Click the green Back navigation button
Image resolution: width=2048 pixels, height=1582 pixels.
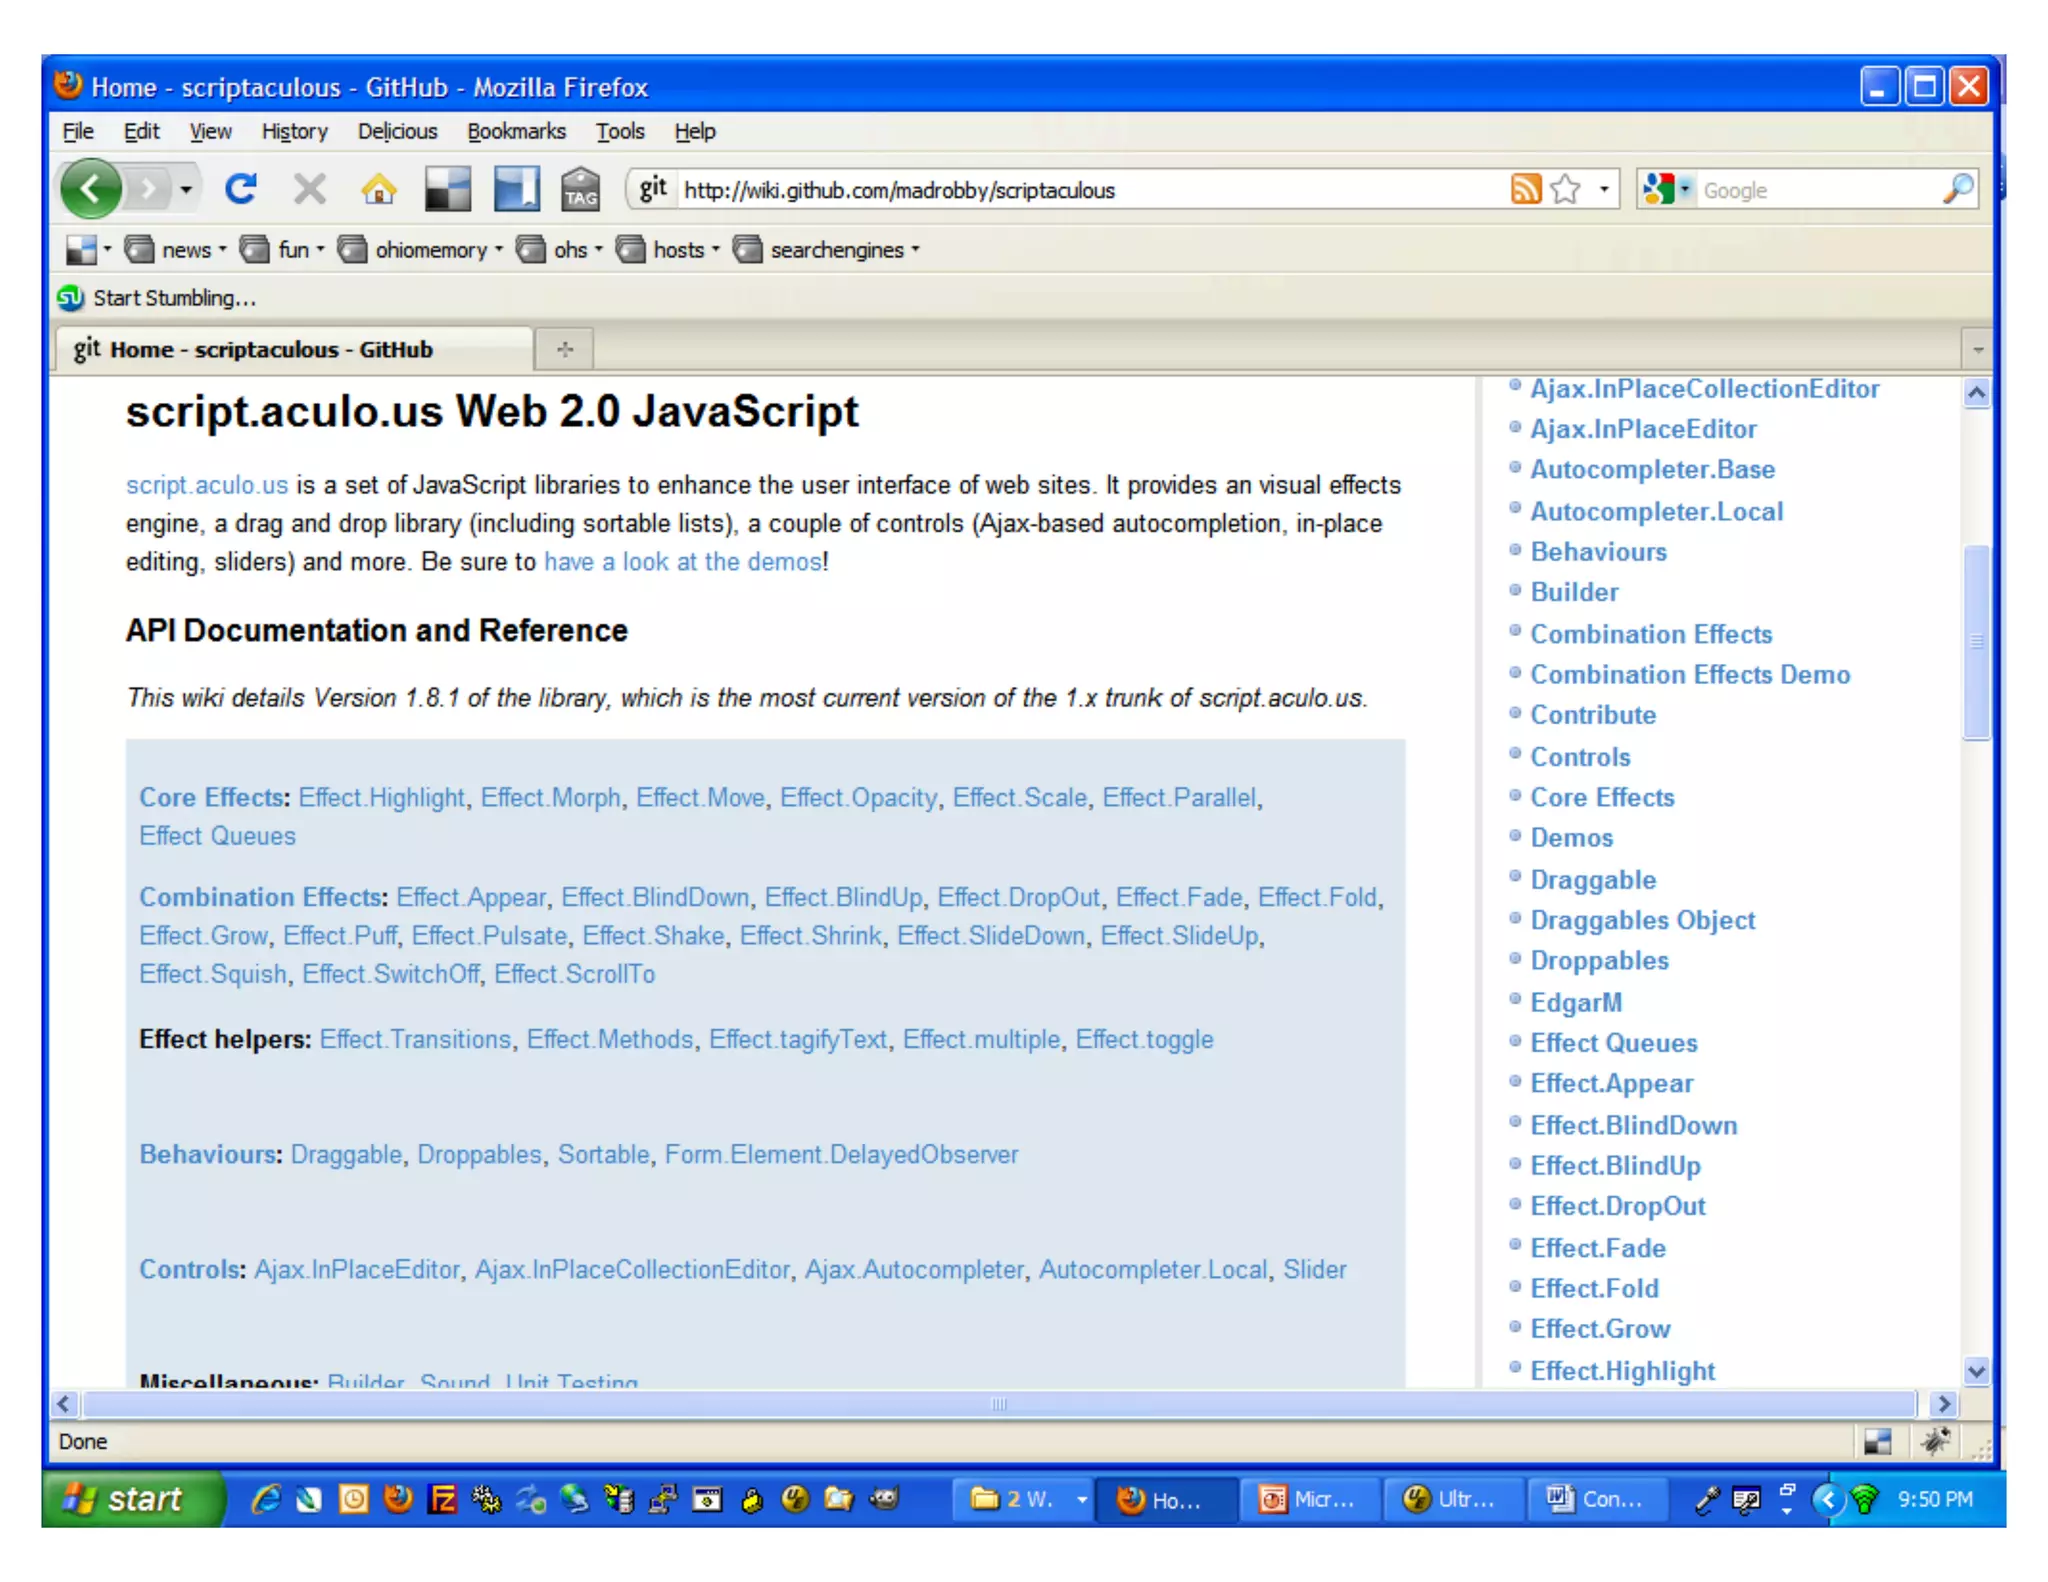tap(91, 188)
